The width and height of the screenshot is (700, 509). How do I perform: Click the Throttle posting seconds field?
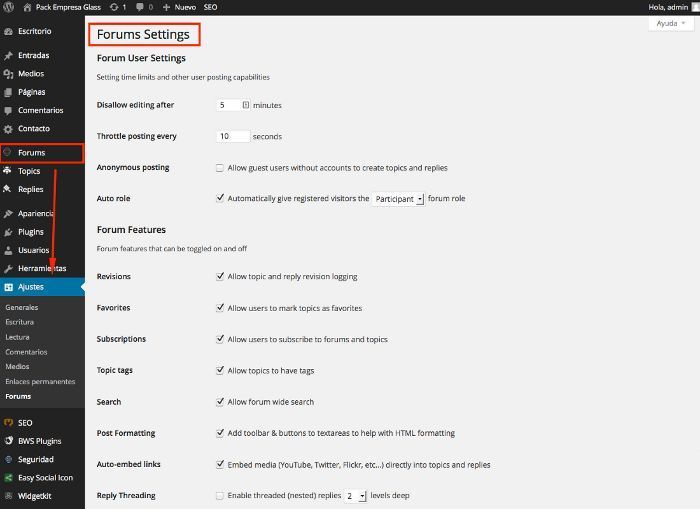click(233, 136)
